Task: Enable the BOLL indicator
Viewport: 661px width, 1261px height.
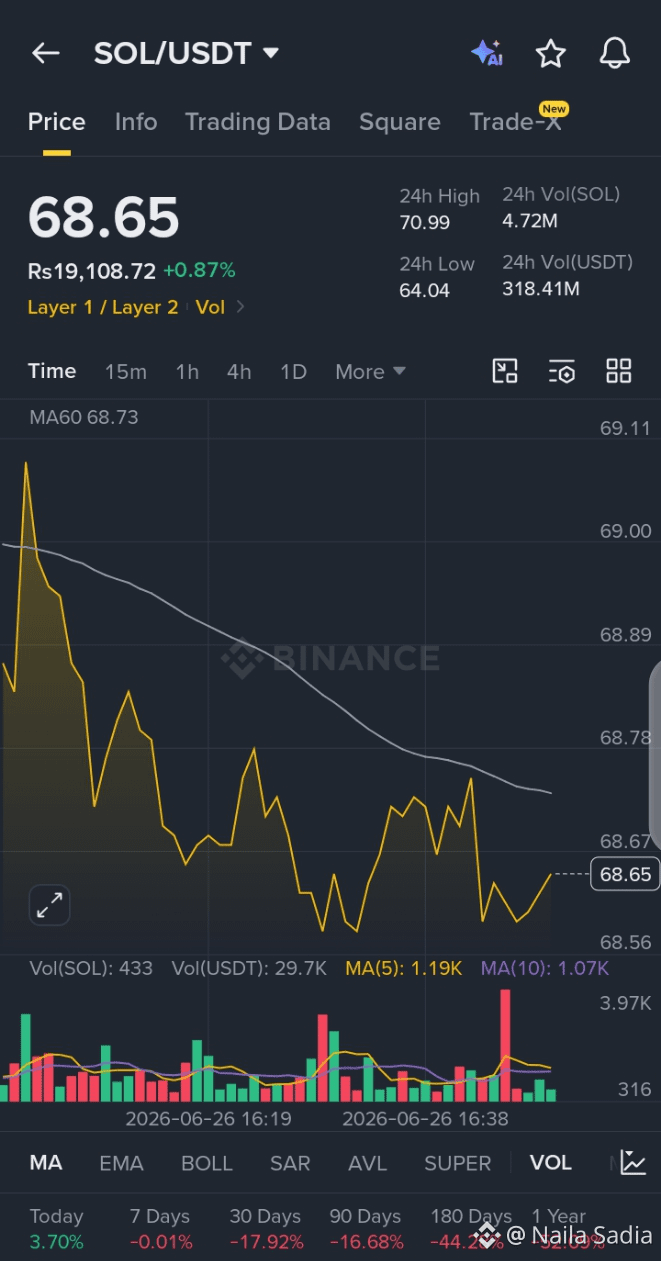Action: tap(207, 1163)
